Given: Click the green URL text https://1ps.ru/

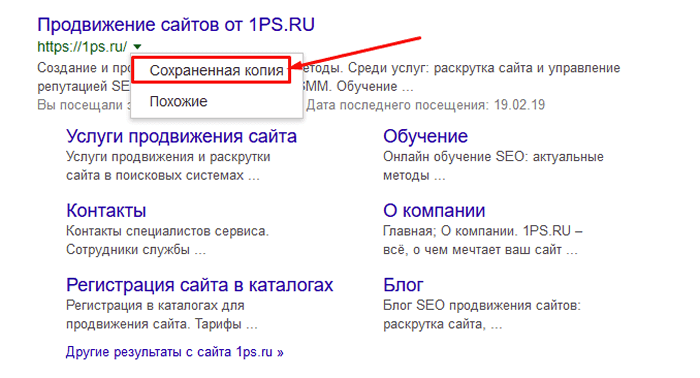Looking at the screenshot, I should 82,46.
